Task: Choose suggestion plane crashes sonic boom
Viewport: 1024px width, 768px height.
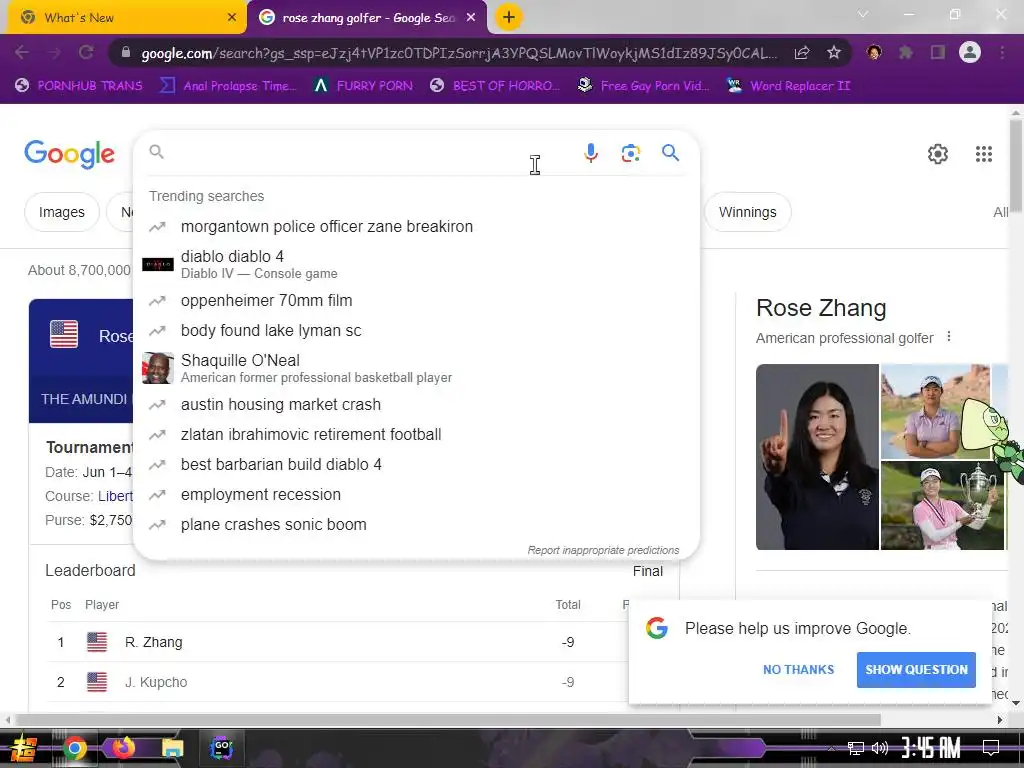Action: [x=416, y=524]
